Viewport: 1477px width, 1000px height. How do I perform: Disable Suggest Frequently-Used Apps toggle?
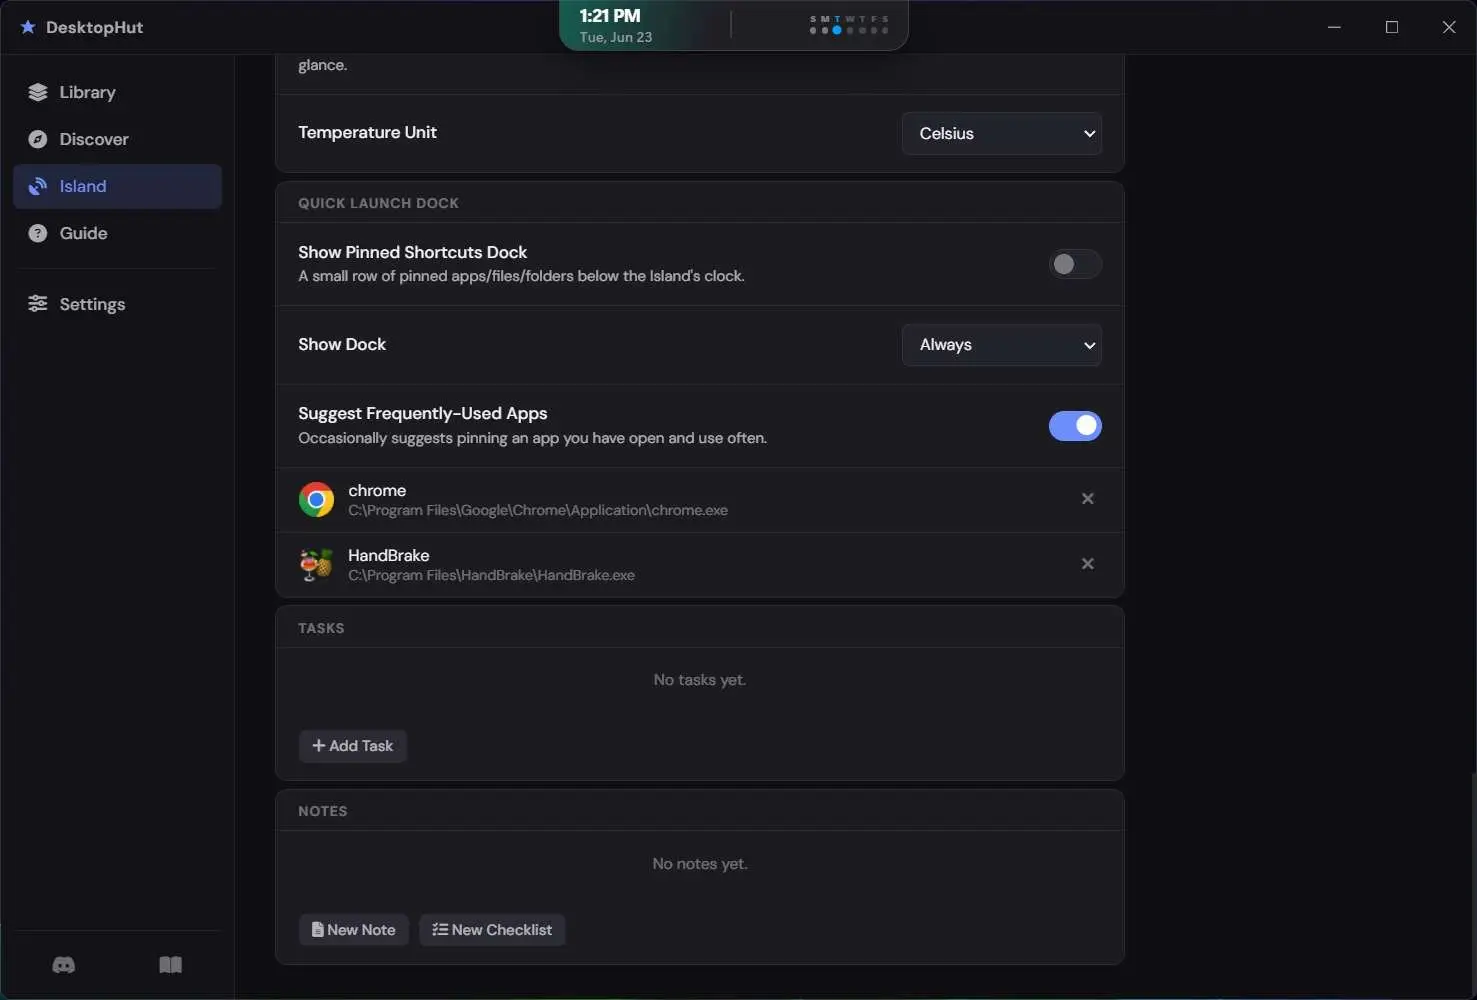(1075, 426)
